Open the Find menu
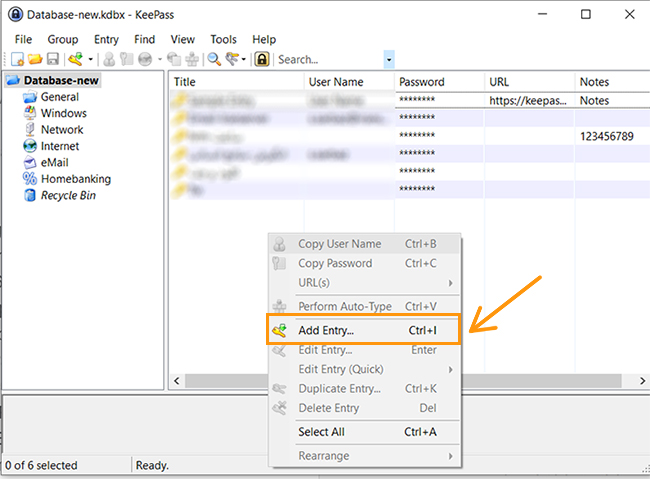650x479 pixels. click(144, 39)
